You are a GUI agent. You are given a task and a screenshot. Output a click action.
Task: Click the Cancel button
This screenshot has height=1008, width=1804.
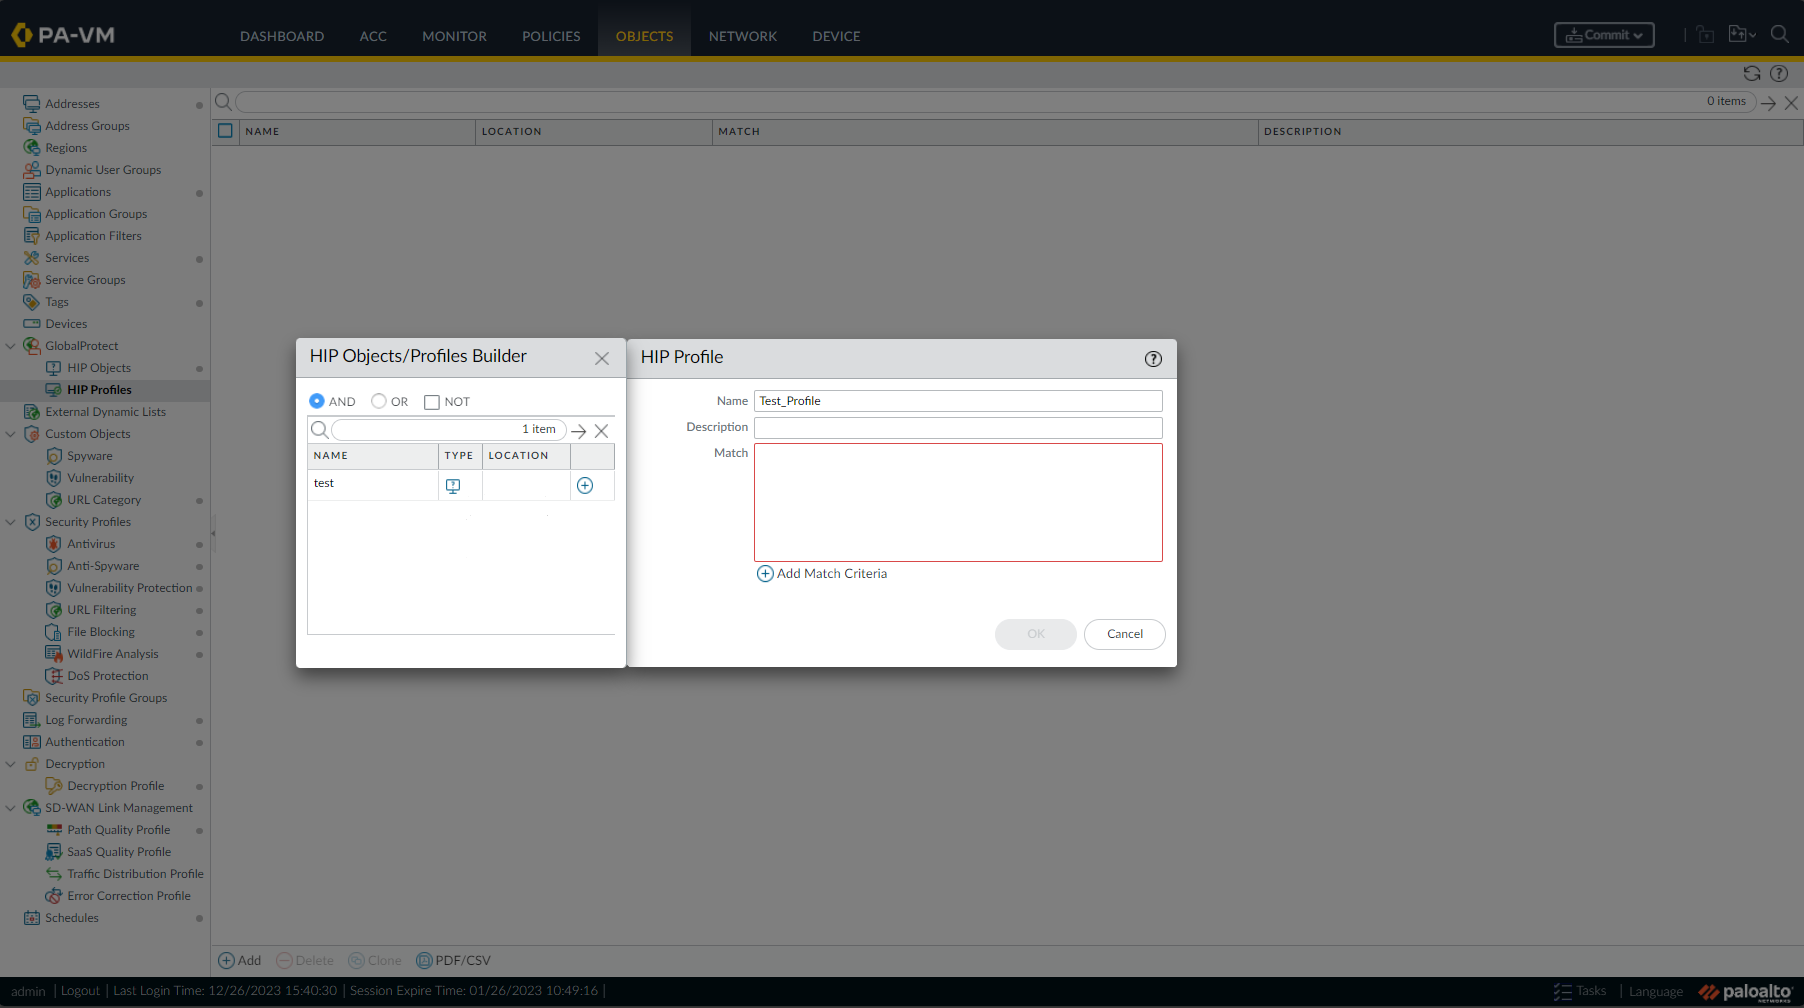(1125, 634)
